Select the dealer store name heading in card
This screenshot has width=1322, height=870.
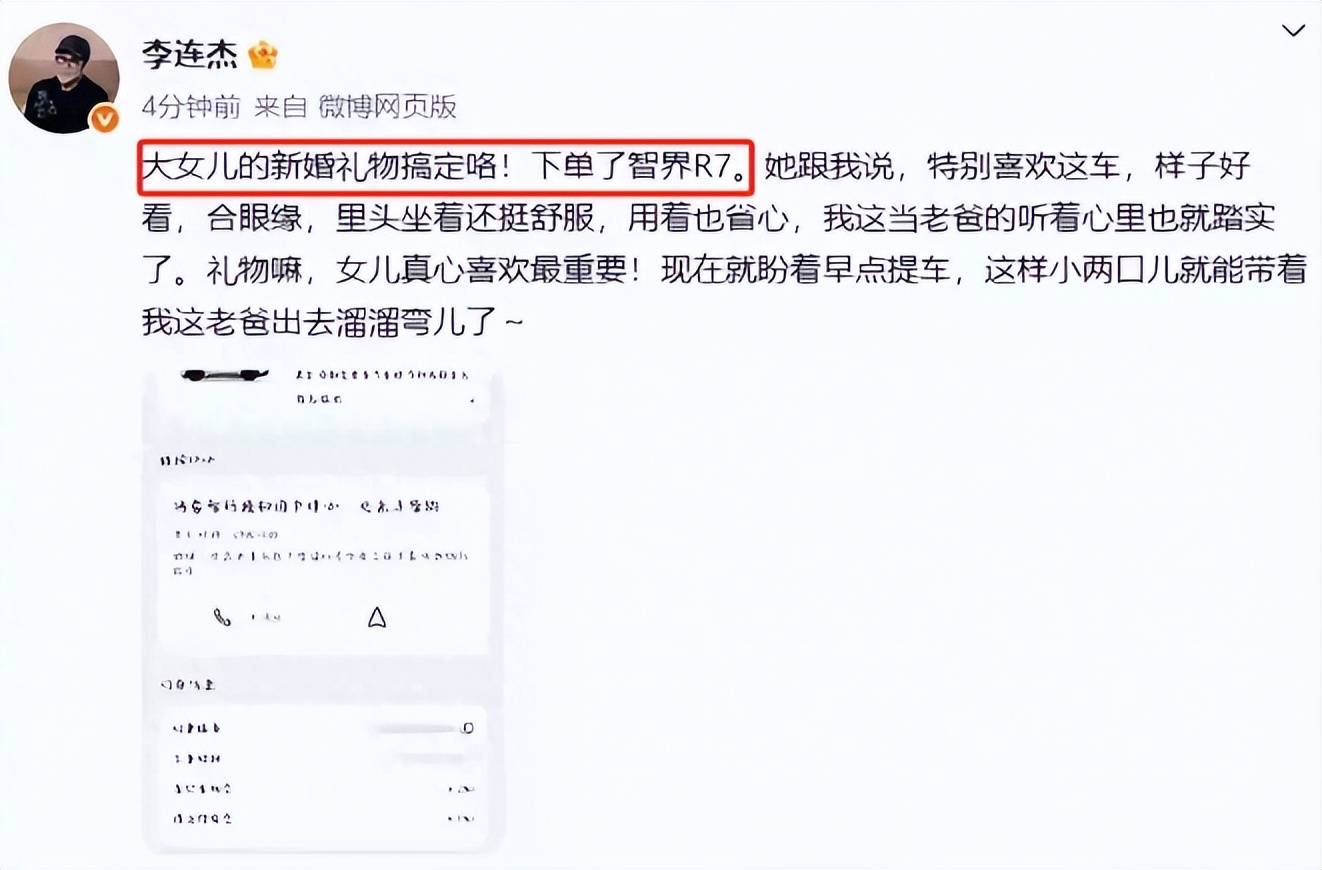[x=306, y=506]
